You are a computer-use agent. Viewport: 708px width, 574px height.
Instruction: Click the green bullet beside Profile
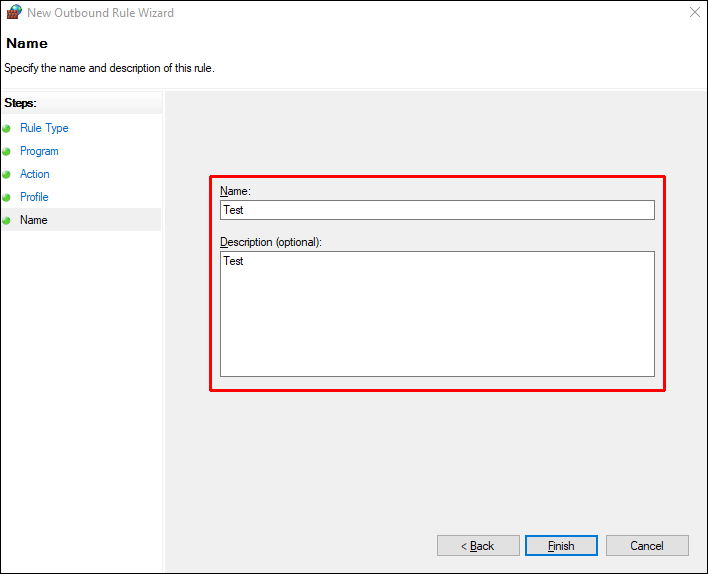[7, 198]
